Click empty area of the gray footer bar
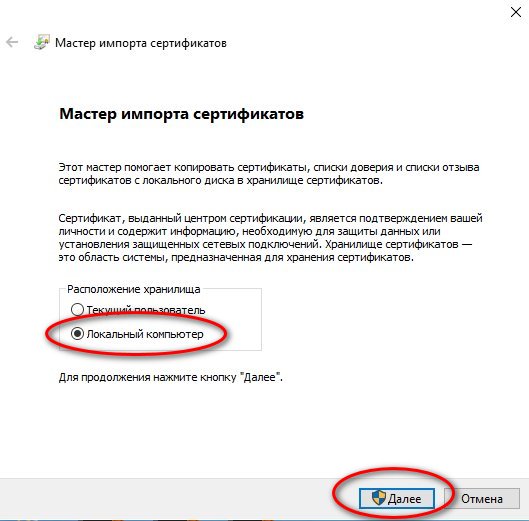529x521 pixels. [169, 498]
